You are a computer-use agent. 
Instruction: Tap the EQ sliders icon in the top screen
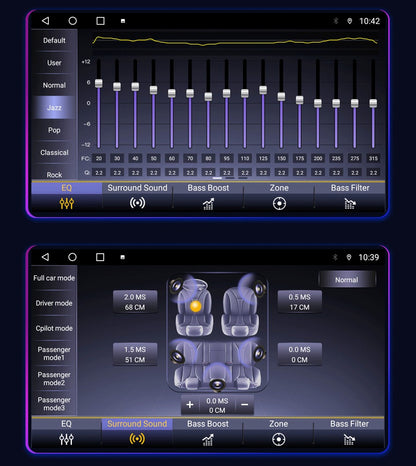(x=67, y=203)
